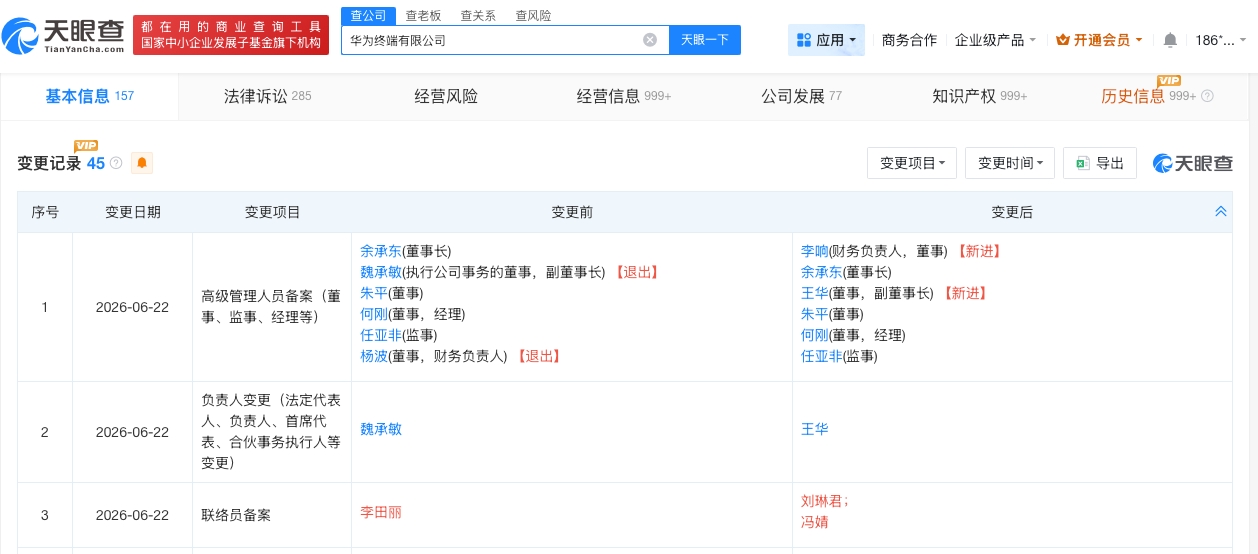Select the 查风险 search tab
This screenshot has height=554, width=1258.
click(x=533, y=15)
